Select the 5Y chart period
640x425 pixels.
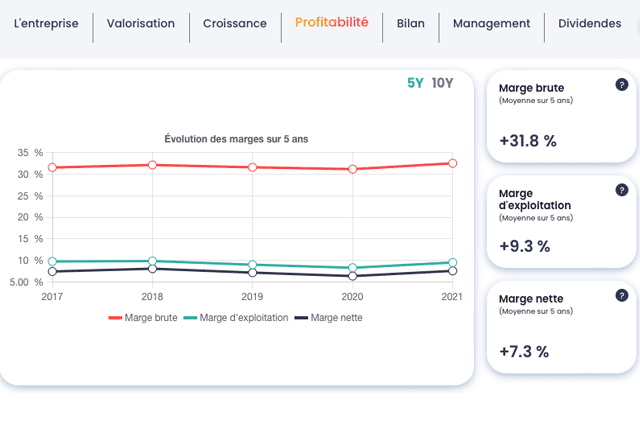415,83
